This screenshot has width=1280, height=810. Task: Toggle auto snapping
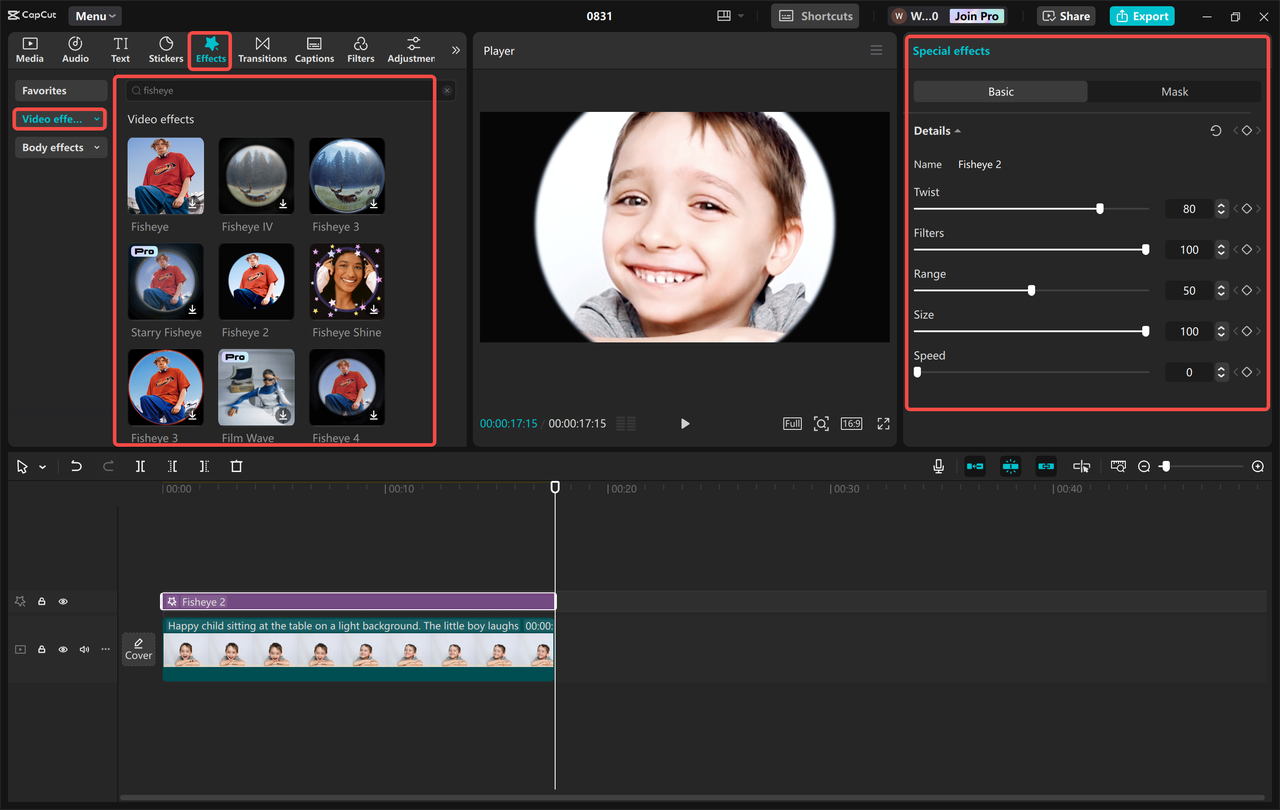[x=1011, y=467]
